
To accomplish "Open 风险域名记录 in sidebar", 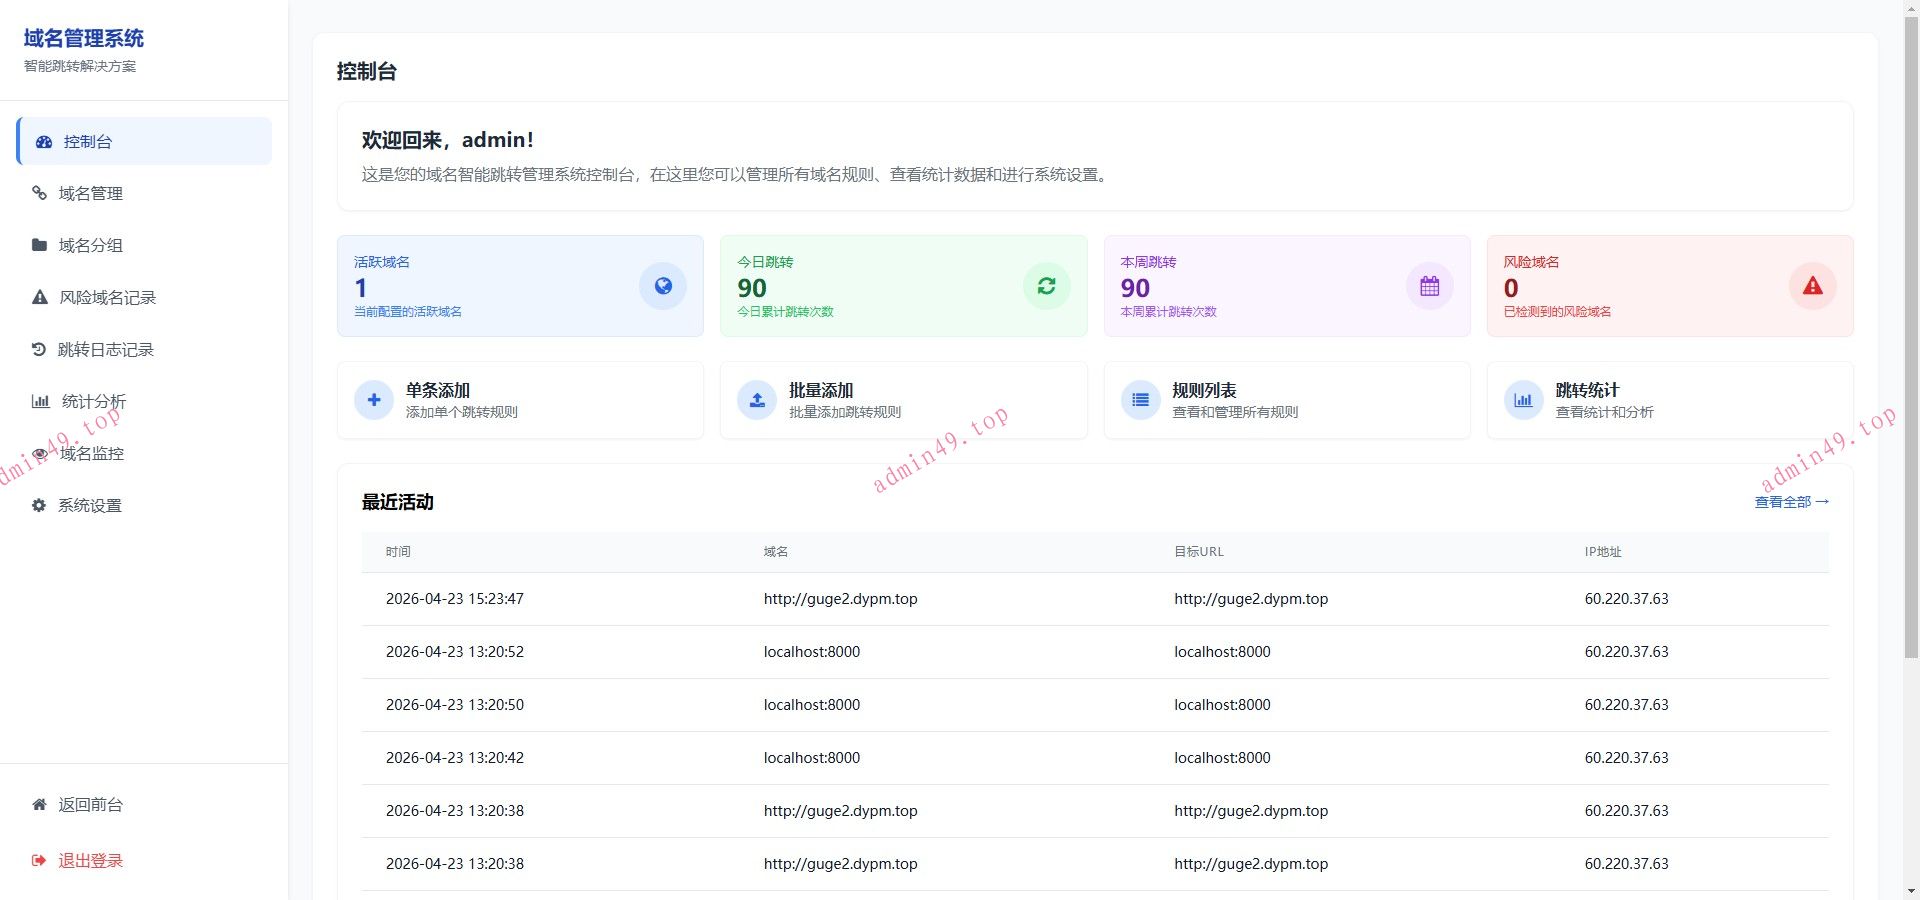I will coord(144,297).
